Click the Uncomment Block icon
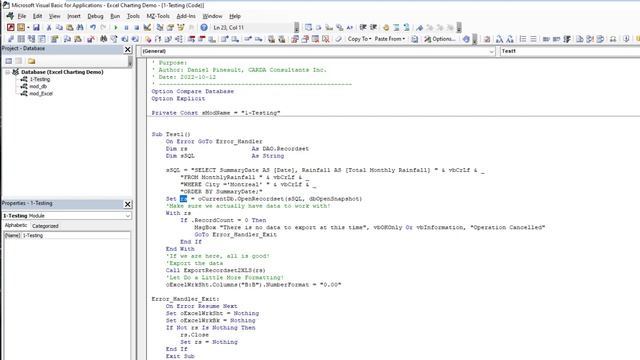640x360 pixels. (407, 27)
